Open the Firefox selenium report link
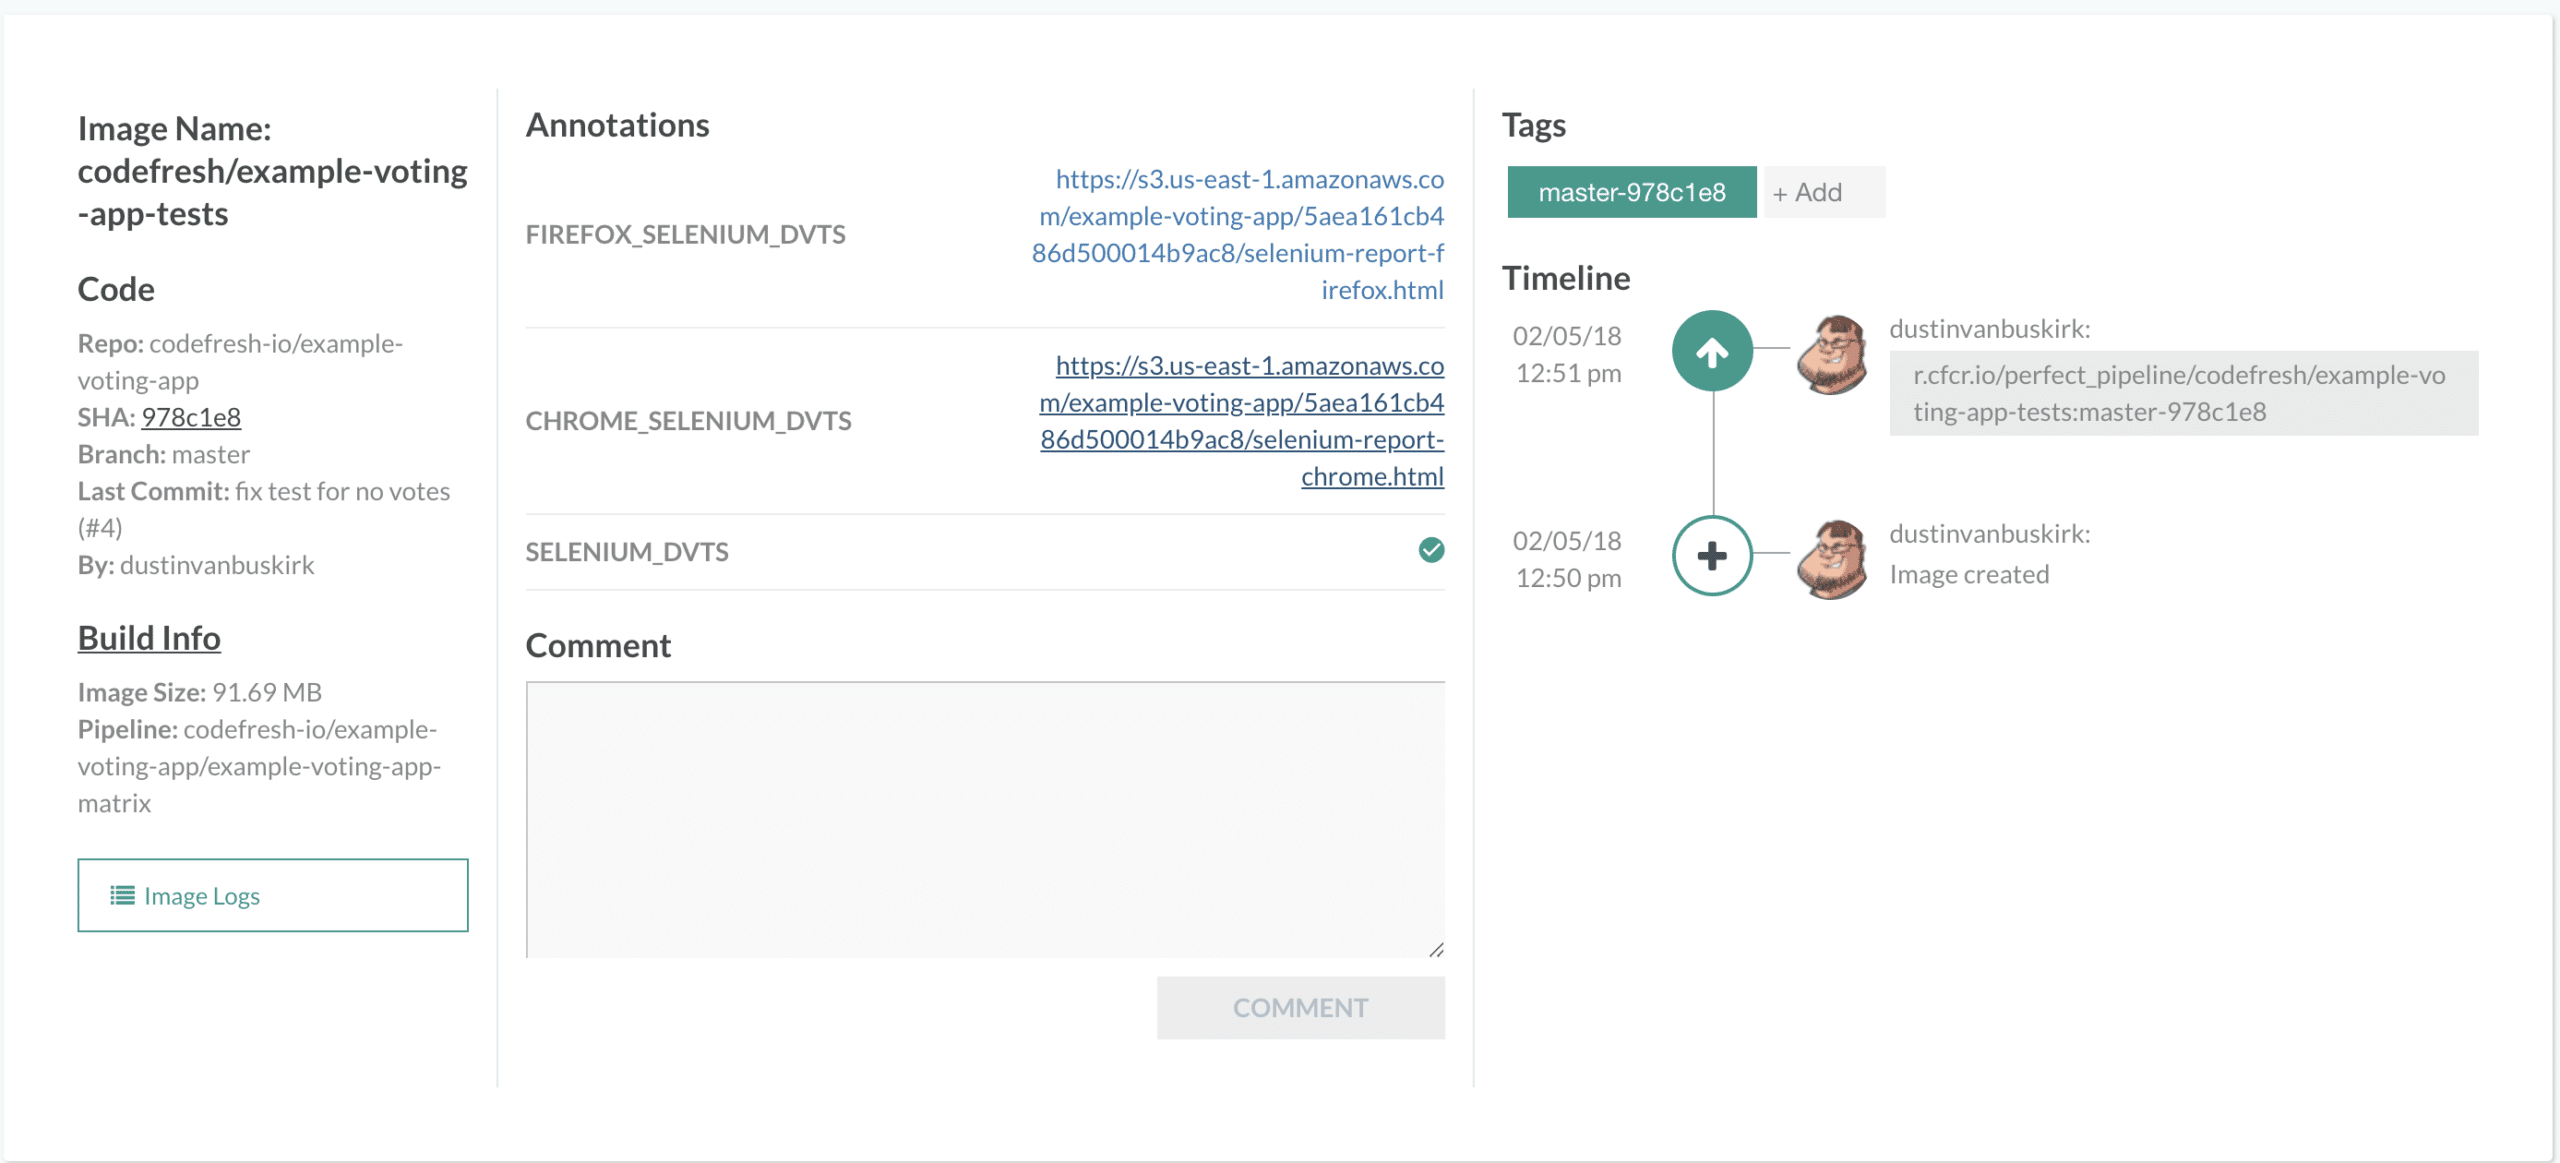2560x1163 pixels. coord(1238,235)
